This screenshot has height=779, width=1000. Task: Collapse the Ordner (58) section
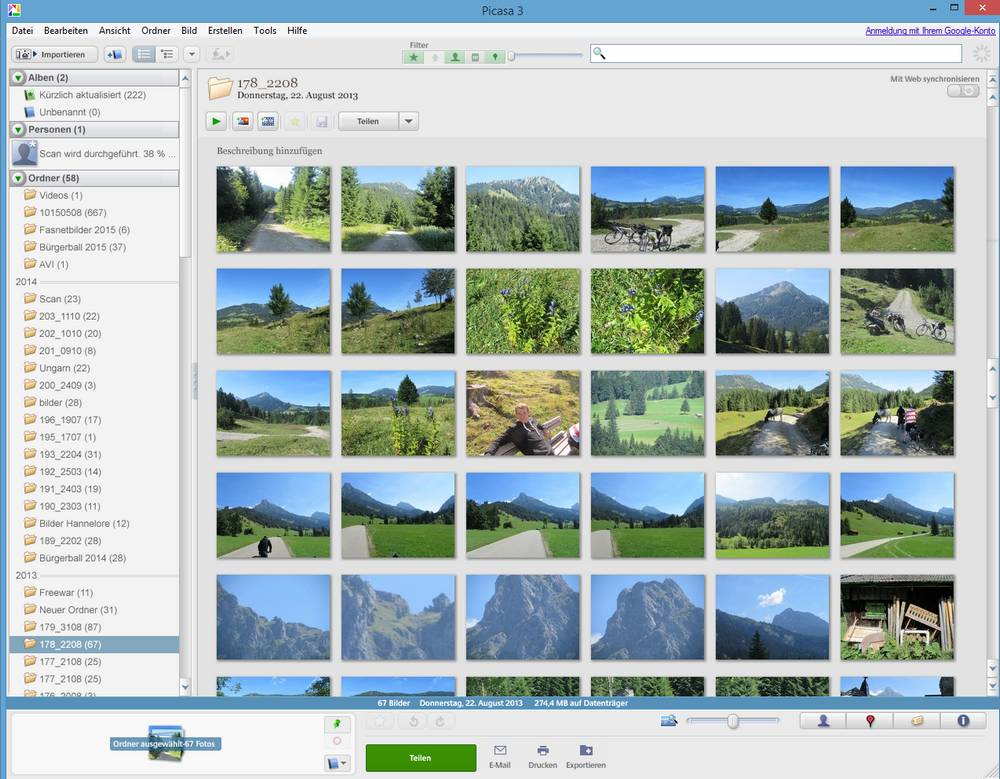[19, 178]
